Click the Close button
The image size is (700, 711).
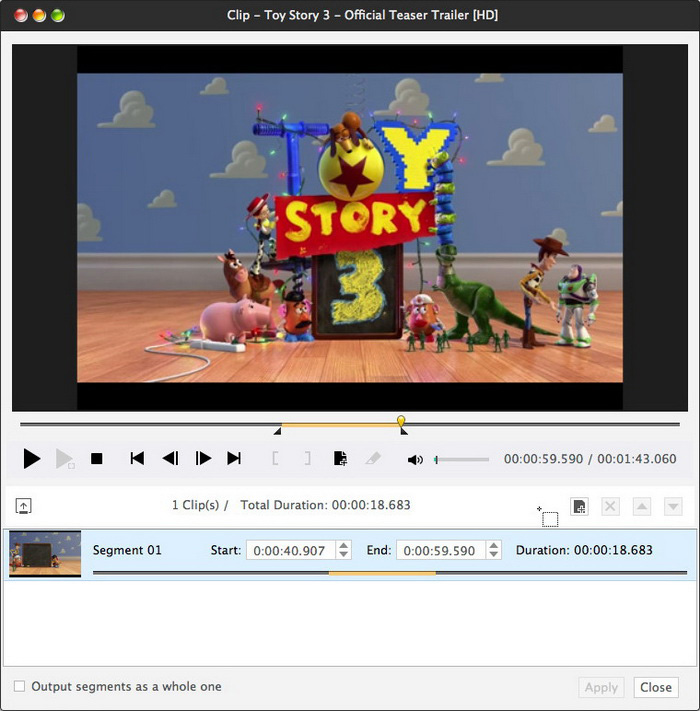pyautogui.click(x=656, y=687)
